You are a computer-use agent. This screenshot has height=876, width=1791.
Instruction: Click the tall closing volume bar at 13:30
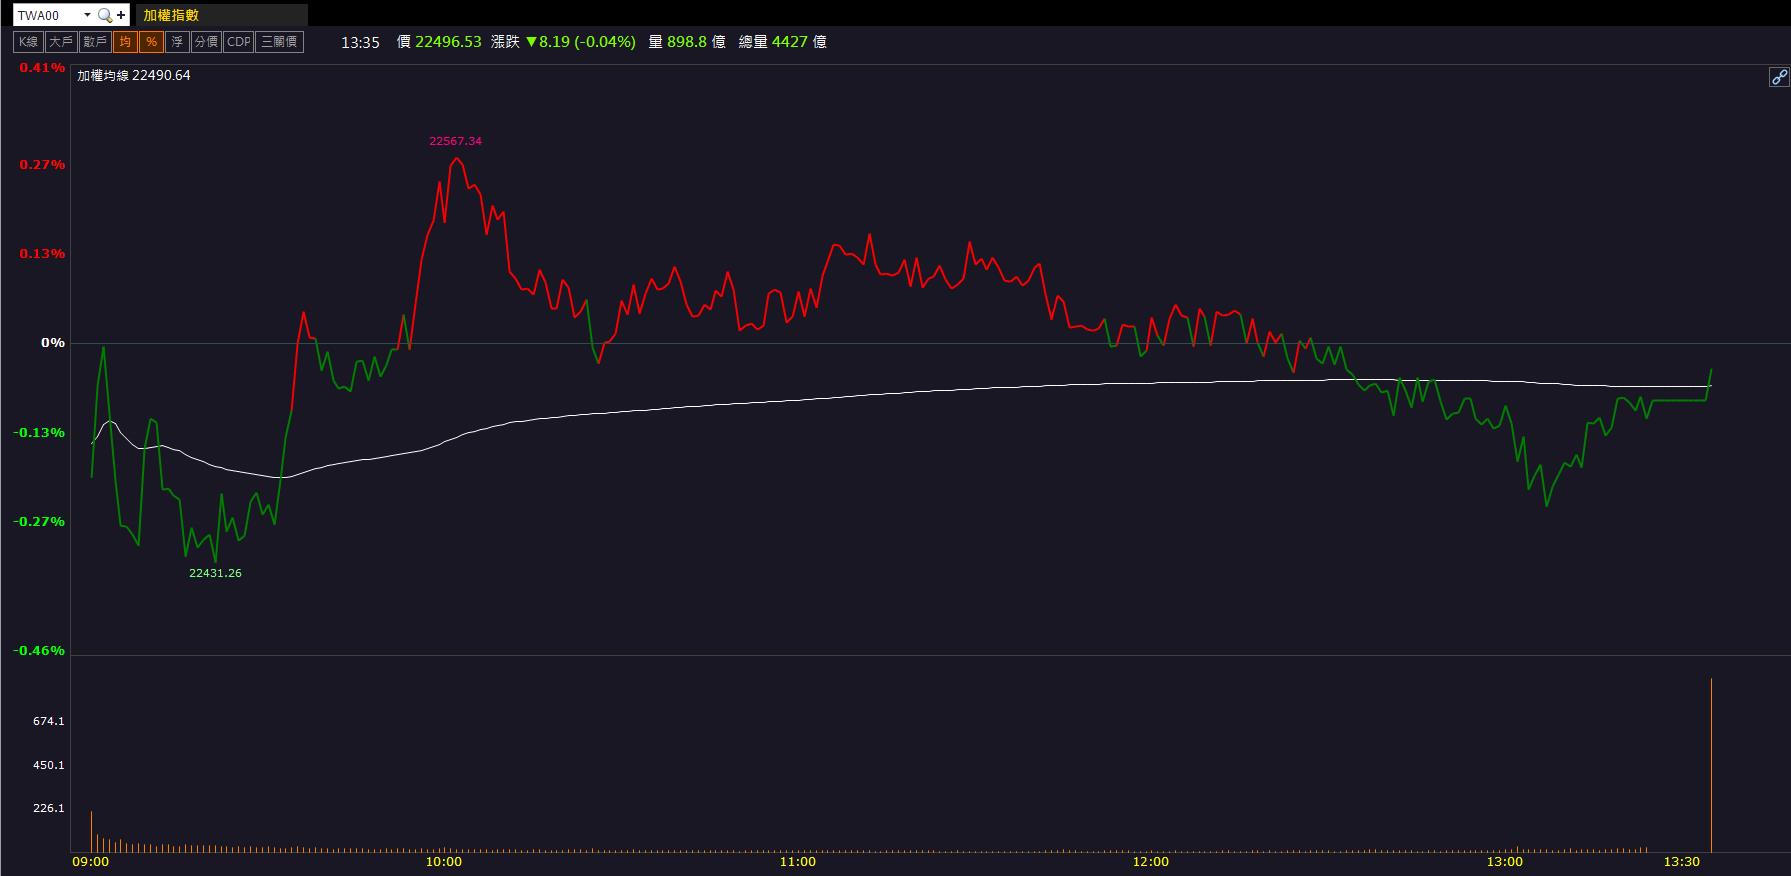[x=1711, y=765]
